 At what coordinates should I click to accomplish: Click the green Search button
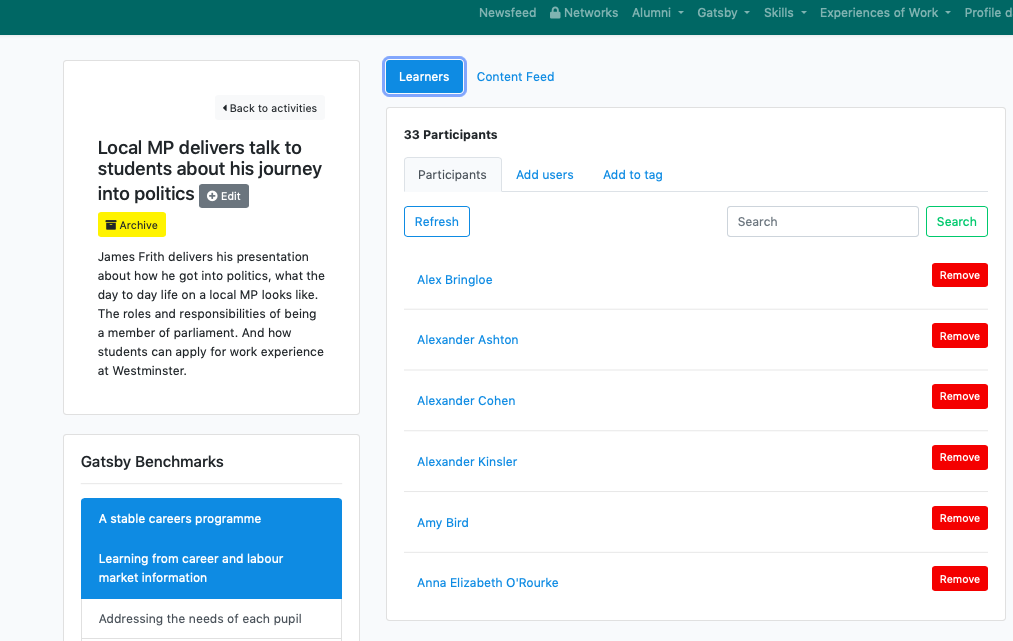coord(956,222)
